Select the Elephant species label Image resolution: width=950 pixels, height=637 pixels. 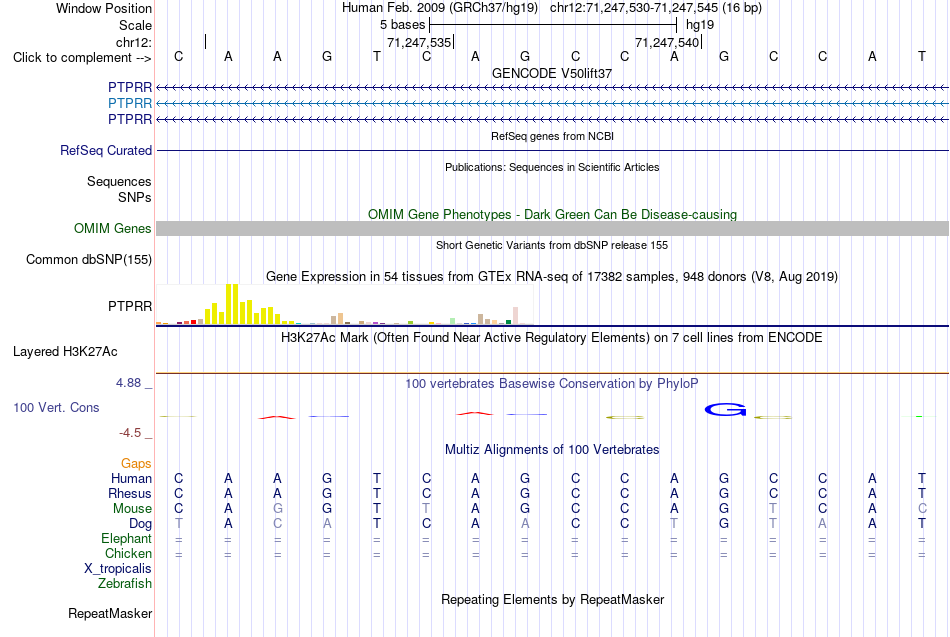click(126, 538)
